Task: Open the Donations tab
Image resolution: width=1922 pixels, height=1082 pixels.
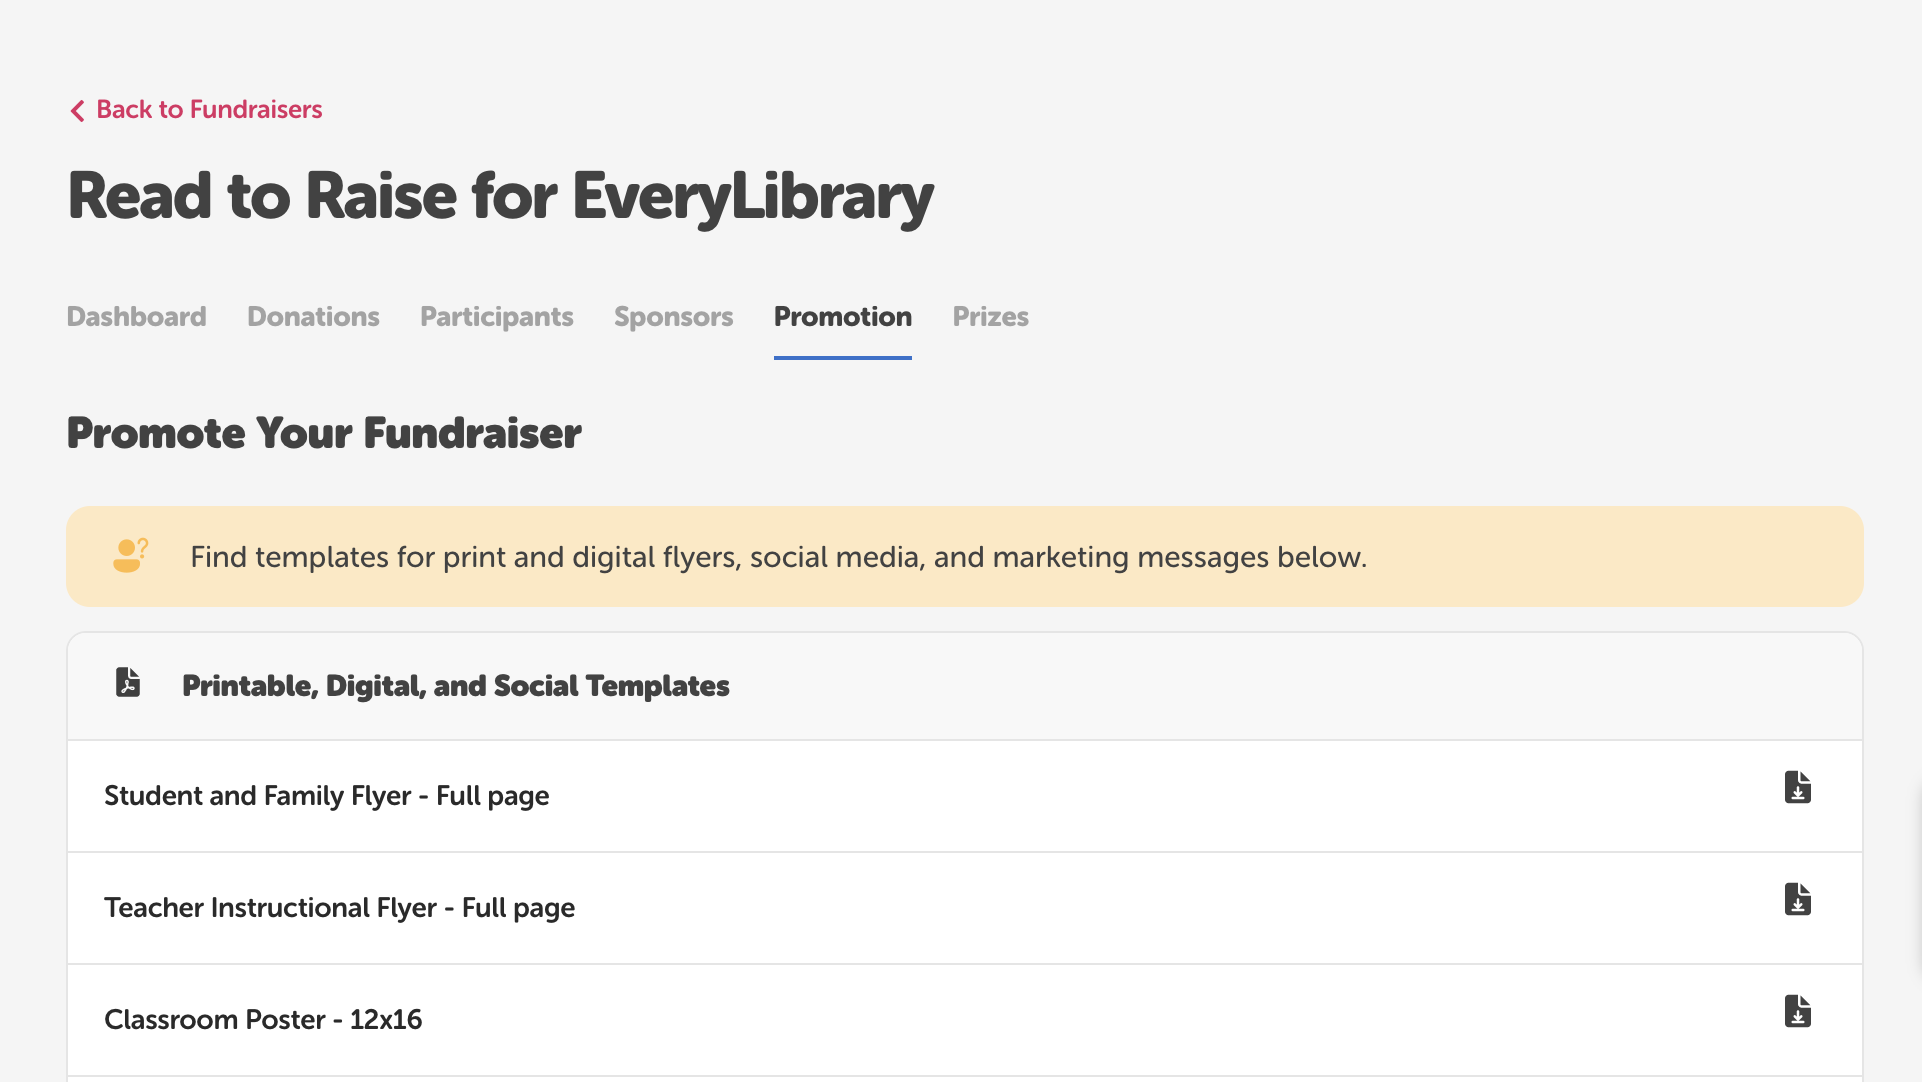Action: [313, 317]
